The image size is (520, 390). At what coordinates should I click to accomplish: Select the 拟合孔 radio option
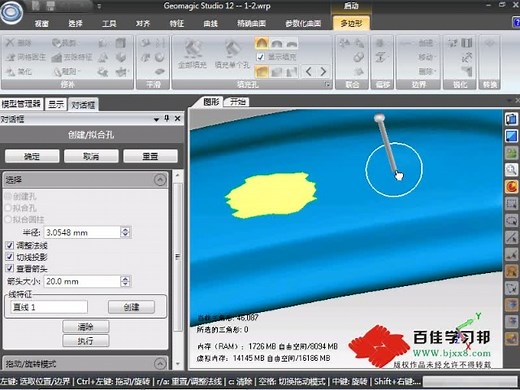pyautogui.click(x=8, y=208)
